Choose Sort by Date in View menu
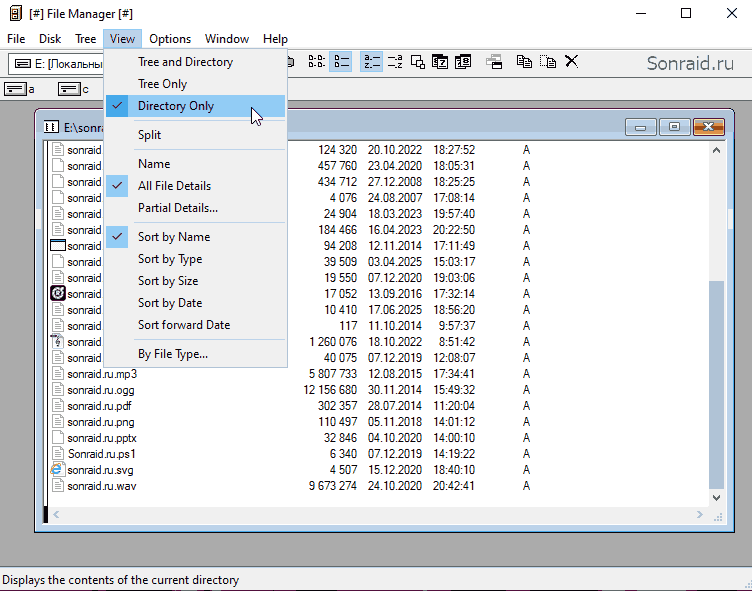Image resolution: width=752 pixels, height=591 pixels. click(196, 303)
